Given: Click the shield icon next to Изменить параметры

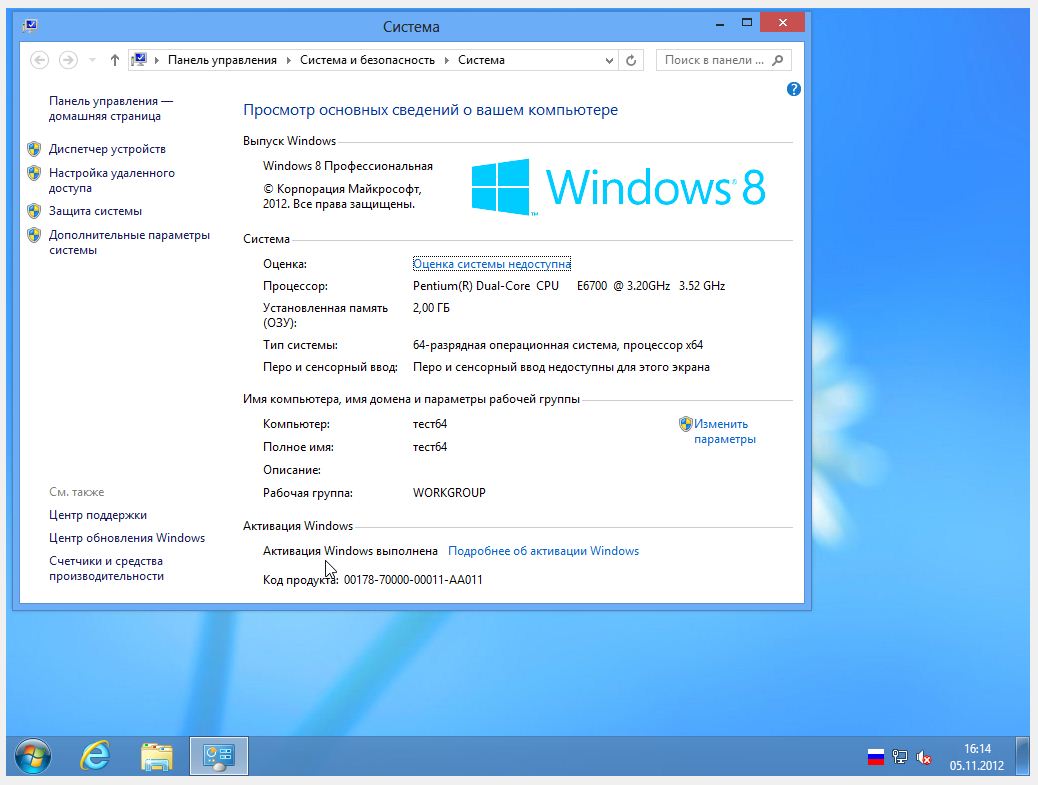Looking at the screenshot, I should (685, 424).
